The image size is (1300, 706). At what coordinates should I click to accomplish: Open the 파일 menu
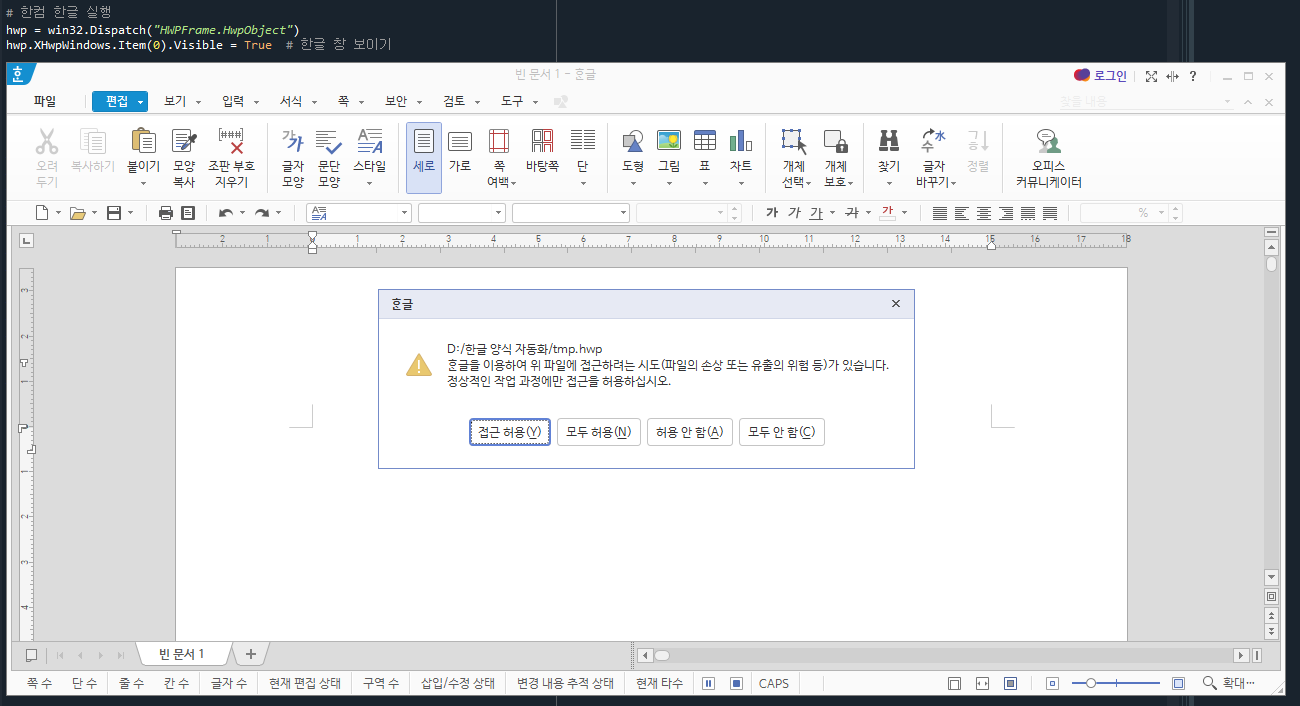pyautogui.click(x=45, y=101)
